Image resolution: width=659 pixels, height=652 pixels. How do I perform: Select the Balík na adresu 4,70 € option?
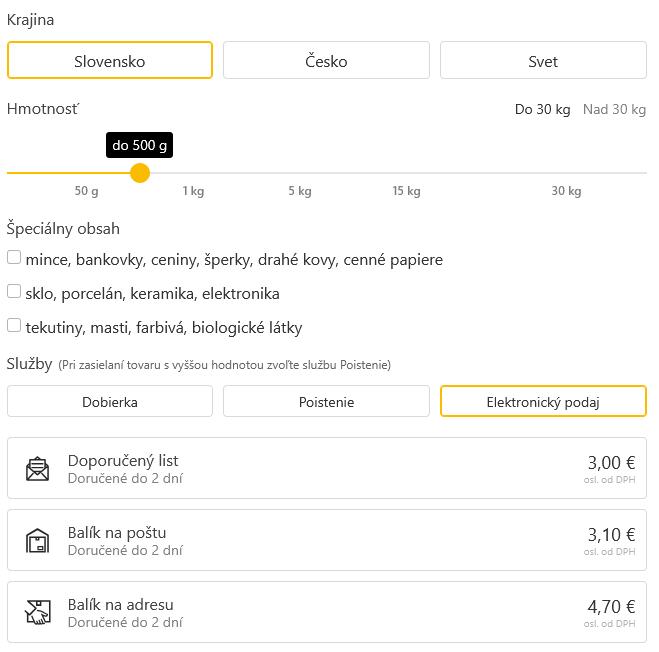point(326,612)
